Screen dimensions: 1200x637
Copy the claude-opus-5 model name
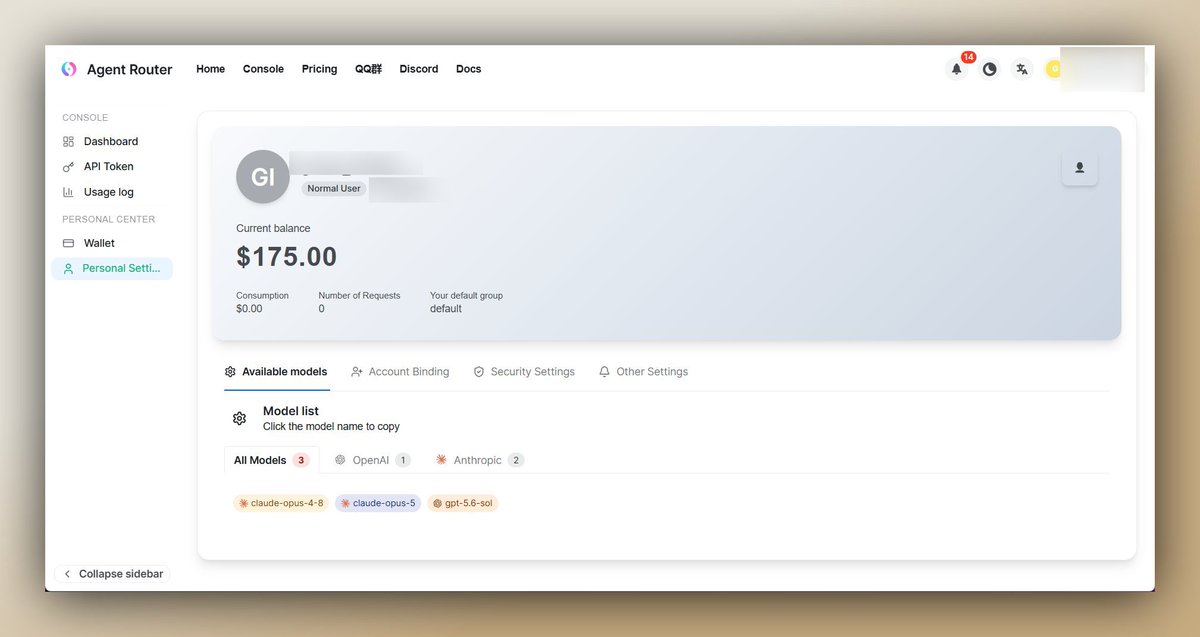[x=378, y=503]
